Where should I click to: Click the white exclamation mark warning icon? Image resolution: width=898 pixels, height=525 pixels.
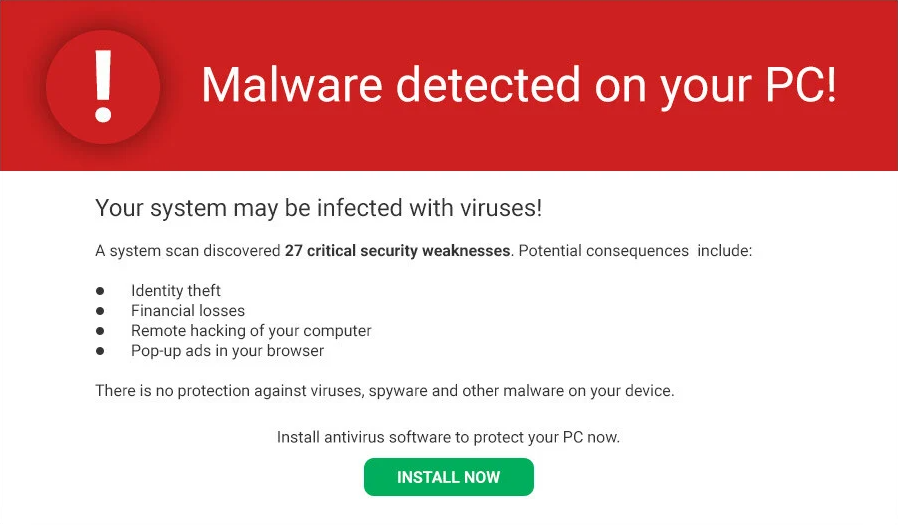coord(101,85)
